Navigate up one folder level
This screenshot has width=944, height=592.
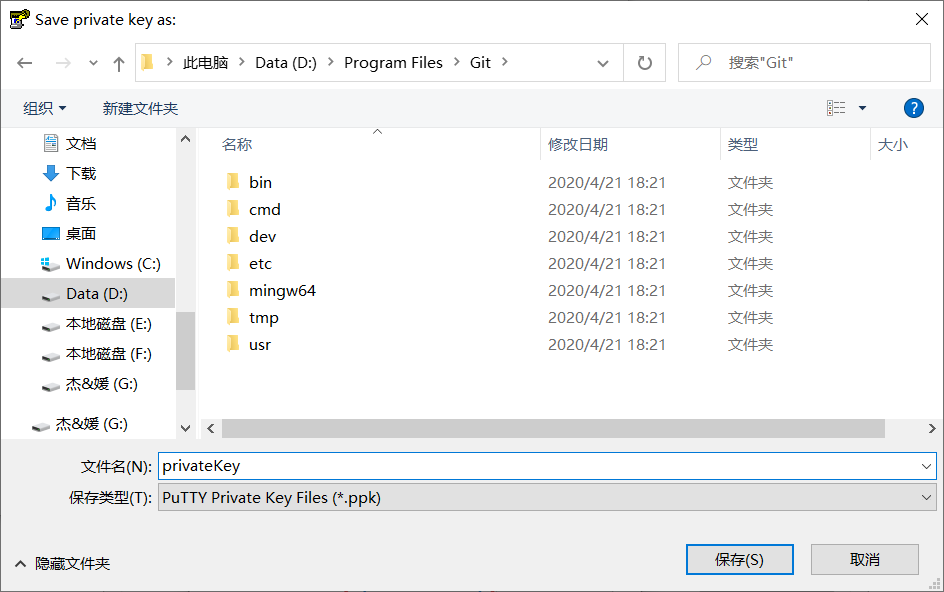click(x=118, y=62)
